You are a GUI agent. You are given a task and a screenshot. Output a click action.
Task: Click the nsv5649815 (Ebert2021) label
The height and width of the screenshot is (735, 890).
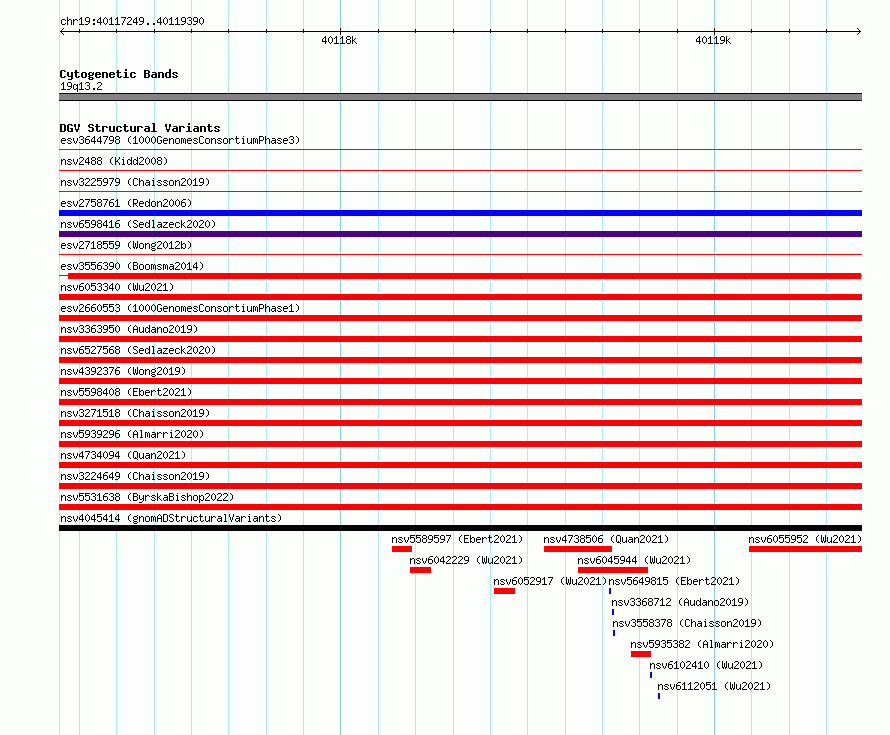(x=674, y=581)
